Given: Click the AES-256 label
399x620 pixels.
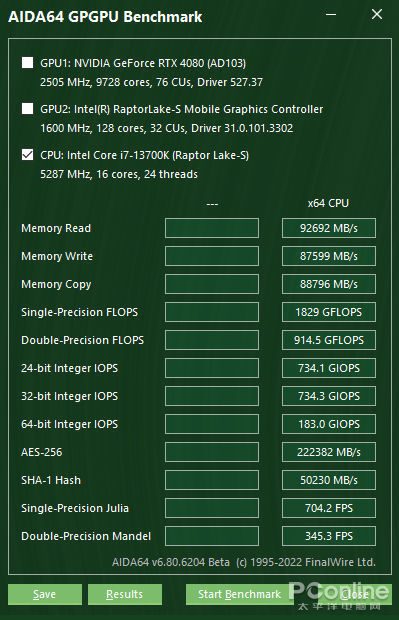Looking at the screenshot, I should click(x=42, y=452).
